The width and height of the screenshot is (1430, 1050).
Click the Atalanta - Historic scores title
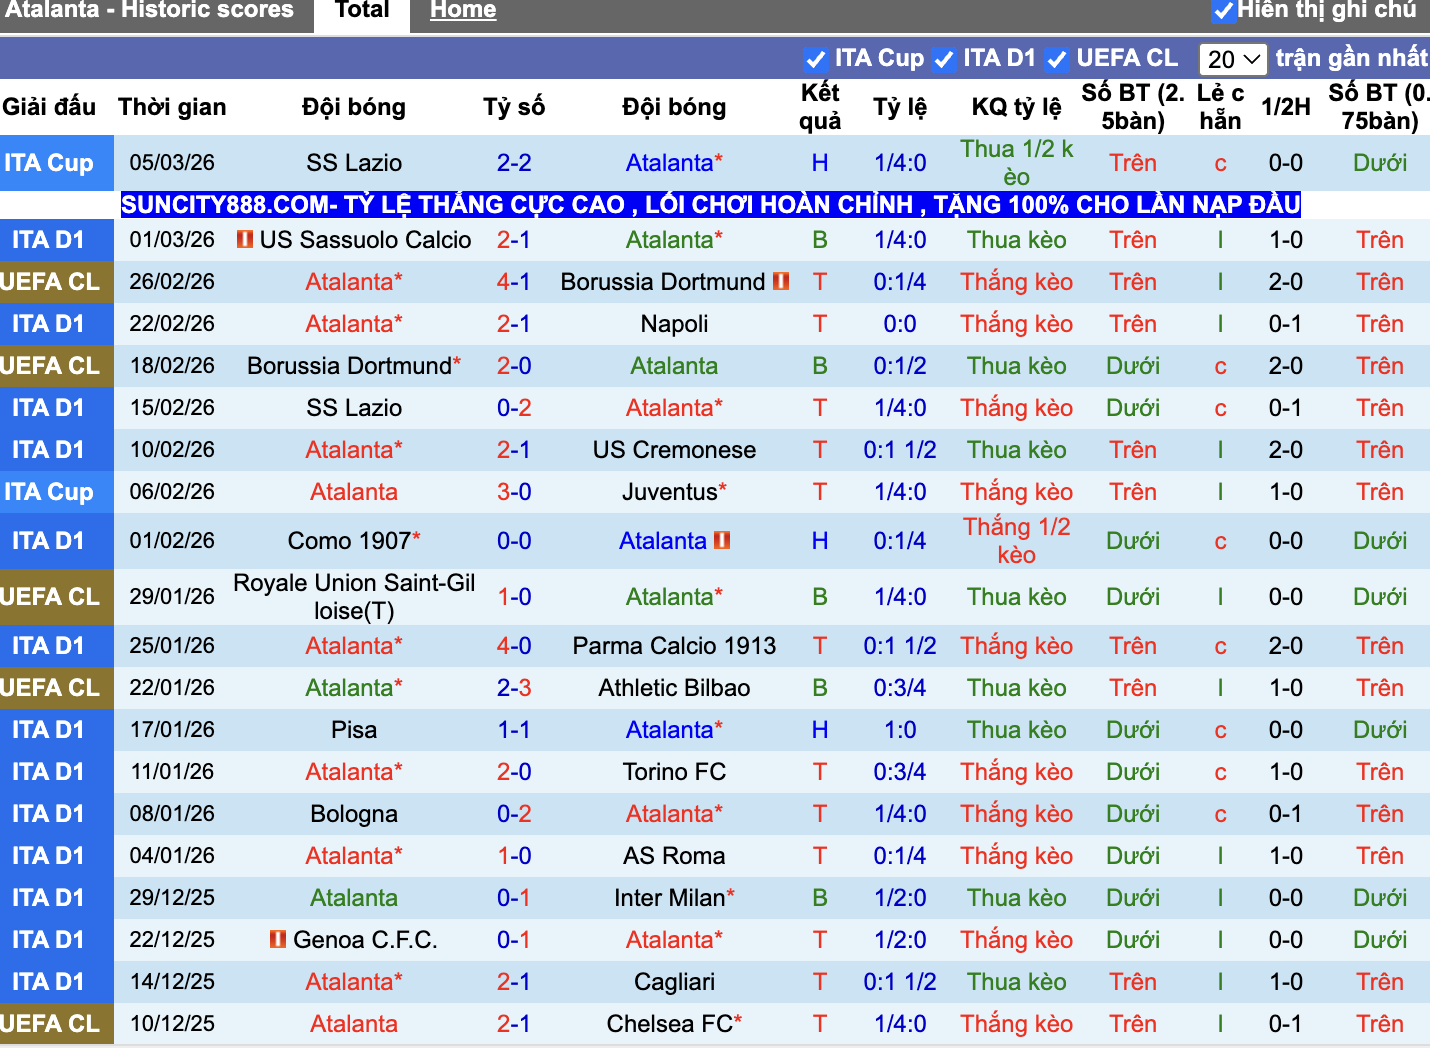pyautogui.click(x=150, y=11)
